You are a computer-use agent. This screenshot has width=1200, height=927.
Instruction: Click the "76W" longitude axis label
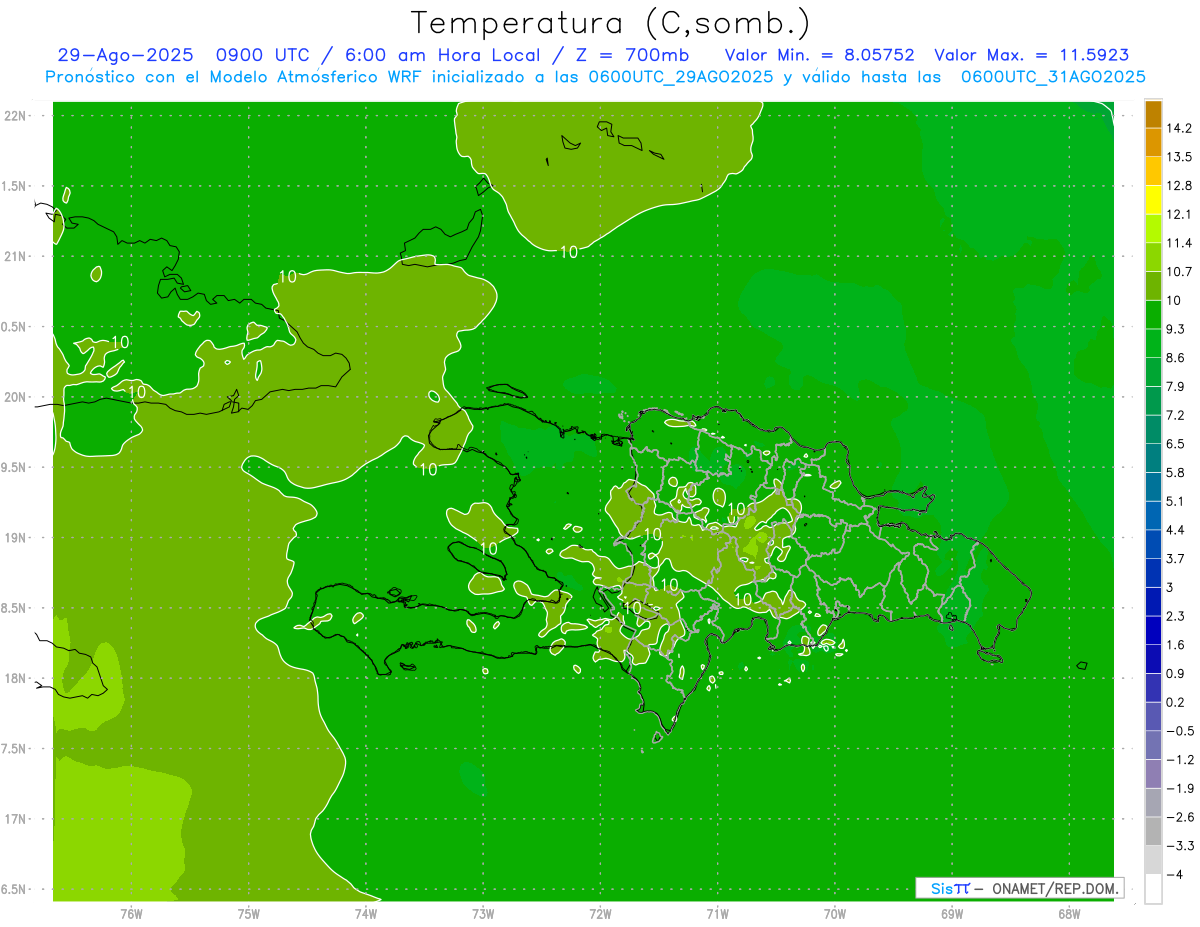132,913
